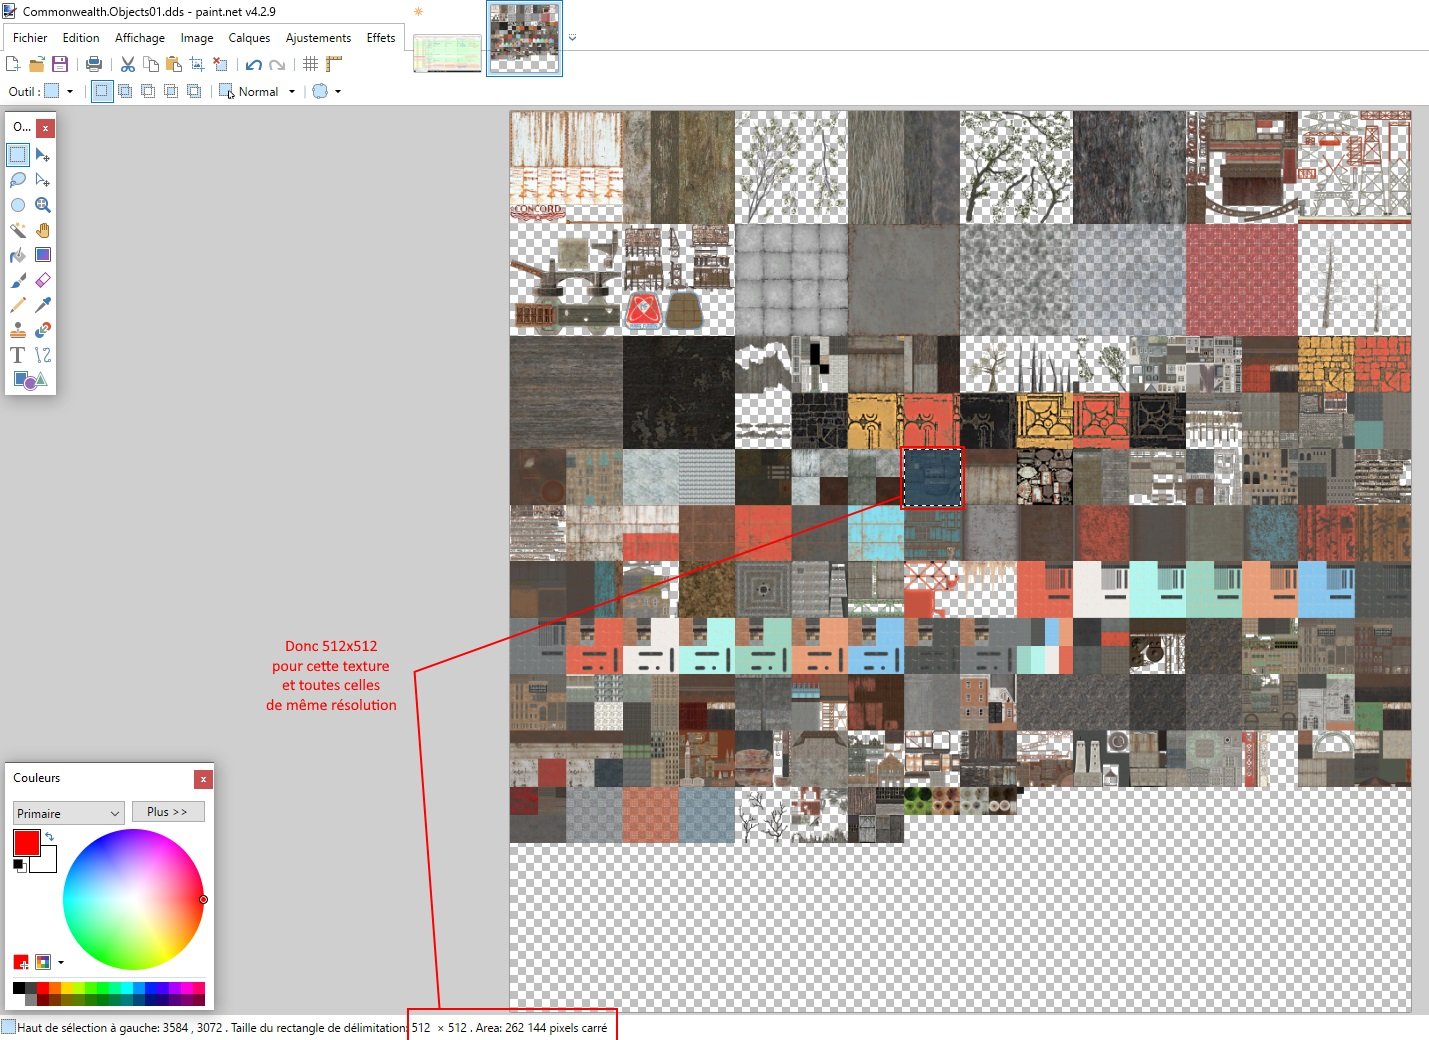
Task: Cut the selection with scissors icon
Action: (128, 64)
